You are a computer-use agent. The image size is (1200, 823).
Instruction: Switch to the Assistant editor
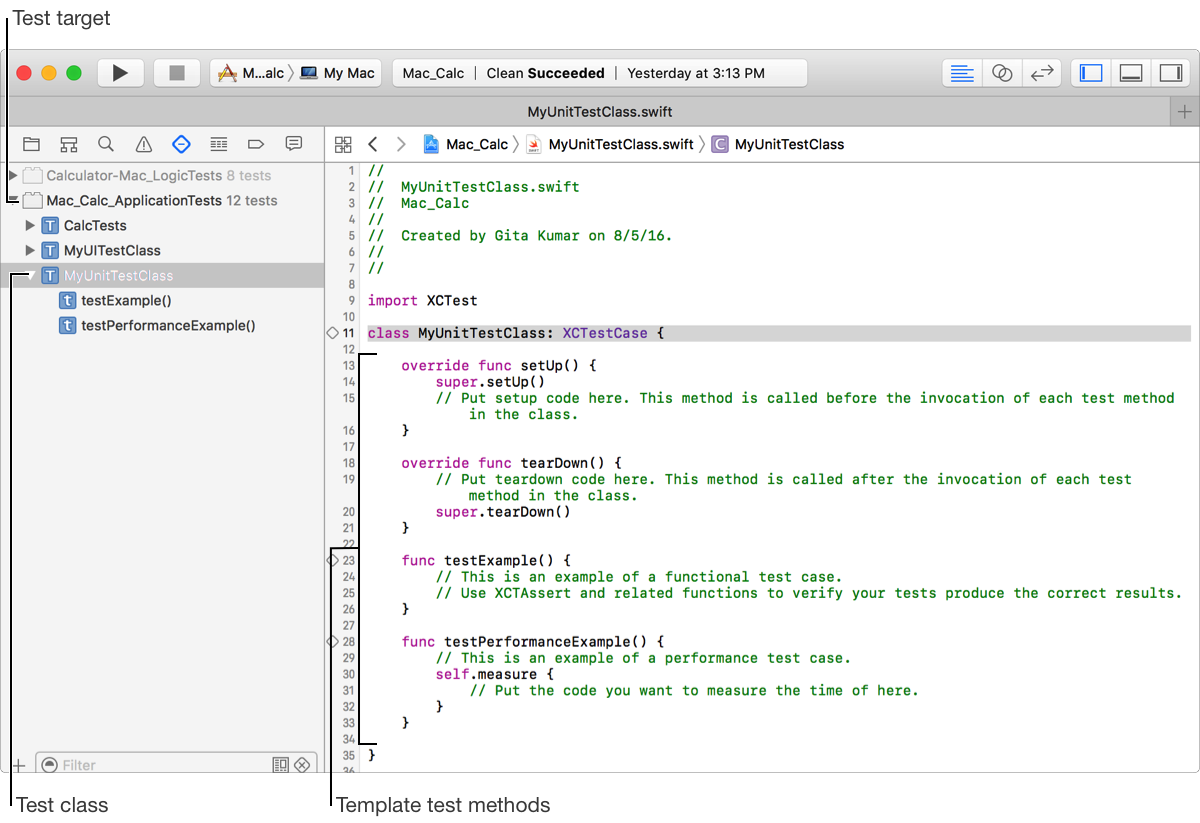[x=1002, y=73]
